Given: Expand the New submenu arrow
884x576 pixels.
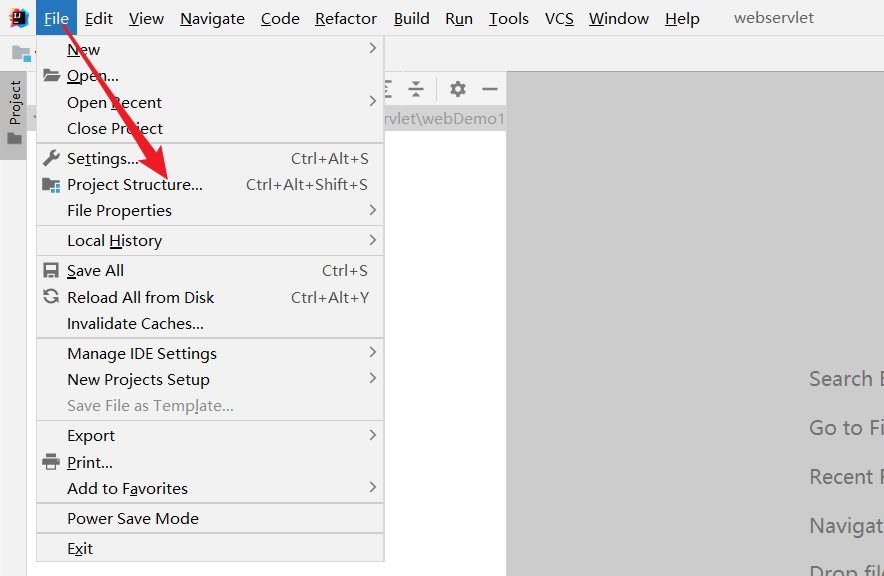Looking at the screenshot, I should tap(372, 48).
